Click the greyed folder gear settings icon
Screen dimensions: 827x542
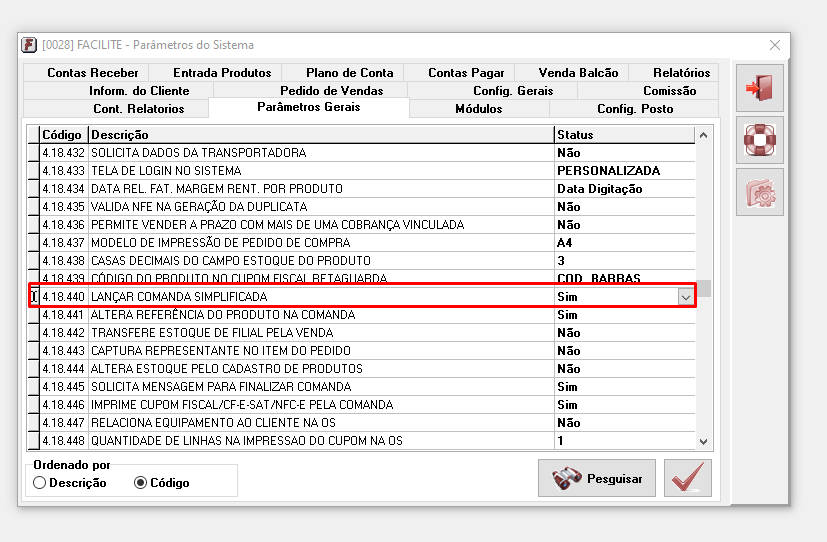759,192
